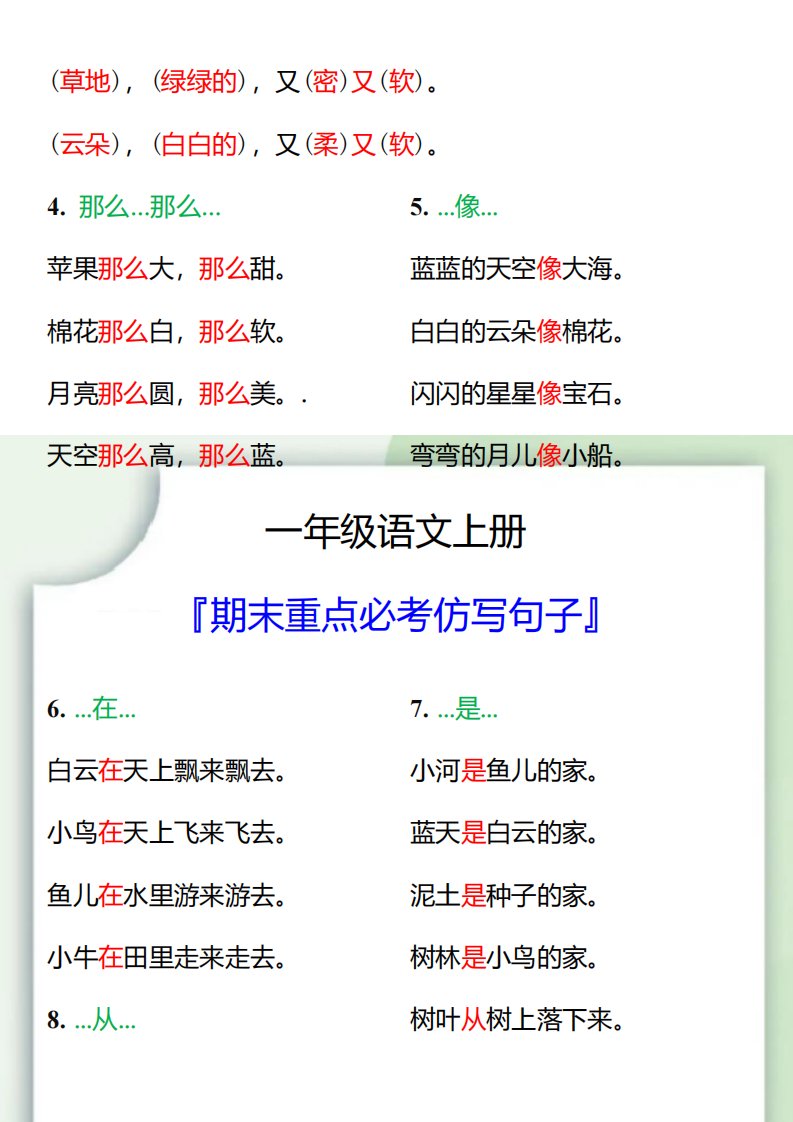The image size is (793, 1122).
Task: Select section heading 6. ...在...
Action: point(92,709)
